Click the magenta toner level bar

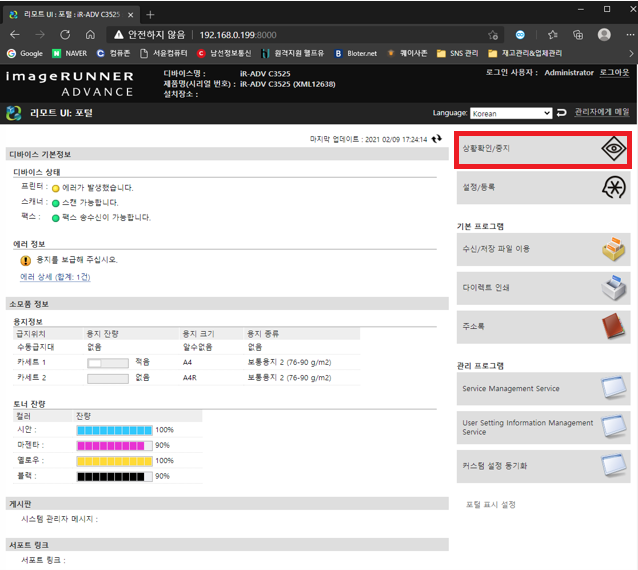point(115,446)
